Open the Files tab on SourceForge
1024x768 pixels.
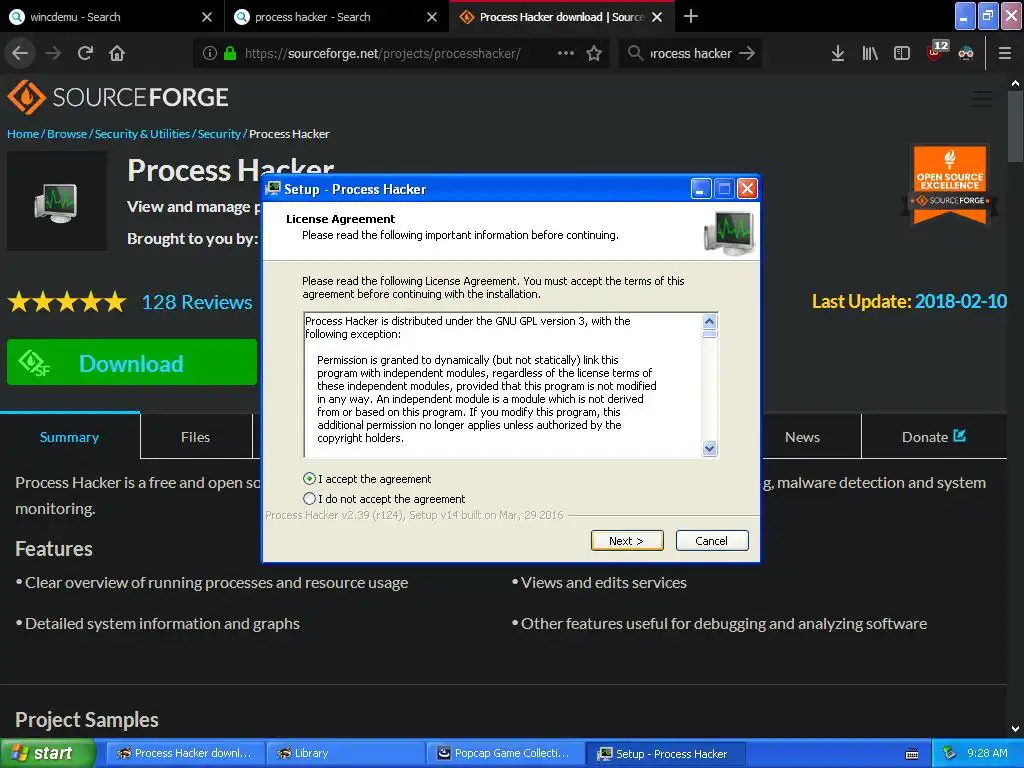[195, 437]
